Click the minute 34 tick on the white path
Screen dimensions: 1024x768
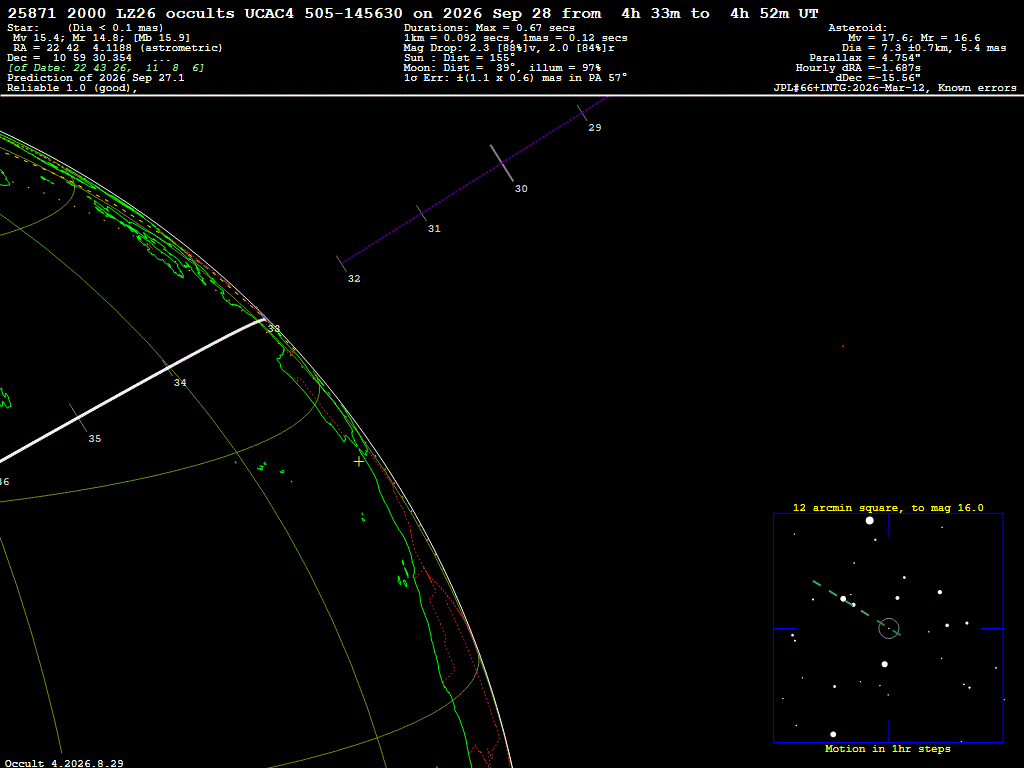coord(168,368)
